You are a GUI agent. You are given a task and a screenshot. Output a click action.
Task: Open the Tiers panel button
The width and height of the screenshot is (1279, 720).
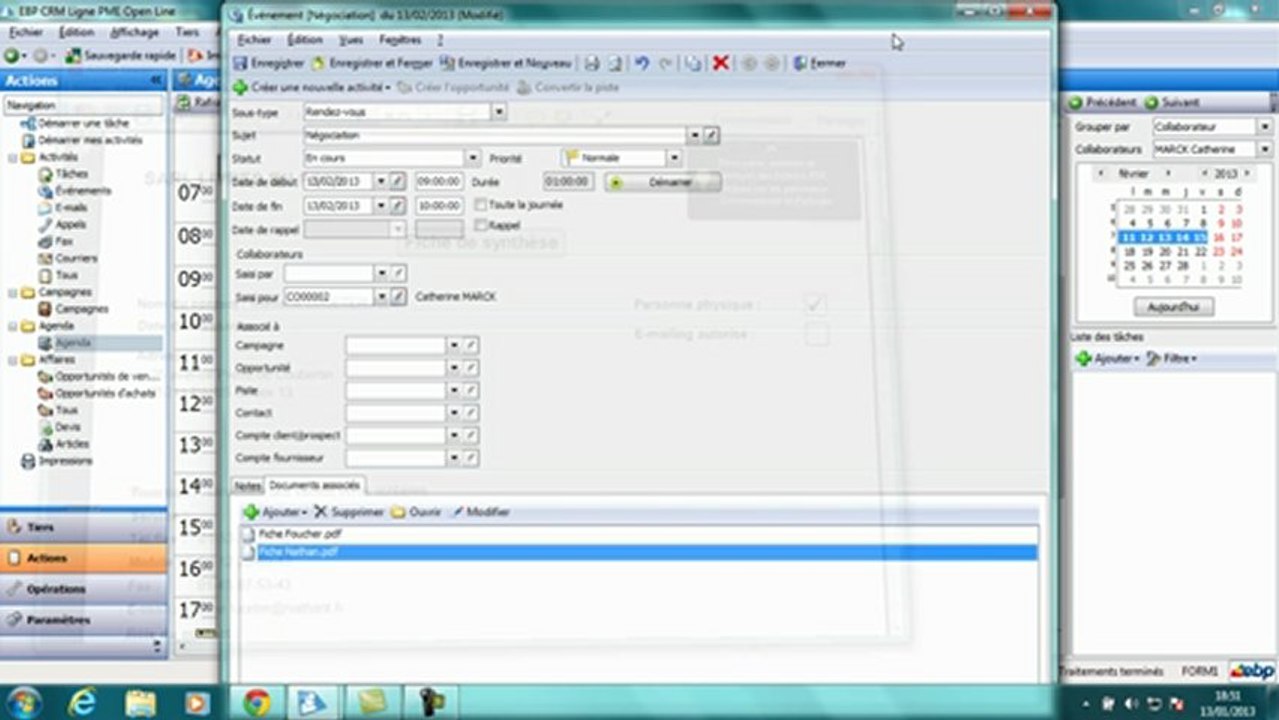click(83, 527)
